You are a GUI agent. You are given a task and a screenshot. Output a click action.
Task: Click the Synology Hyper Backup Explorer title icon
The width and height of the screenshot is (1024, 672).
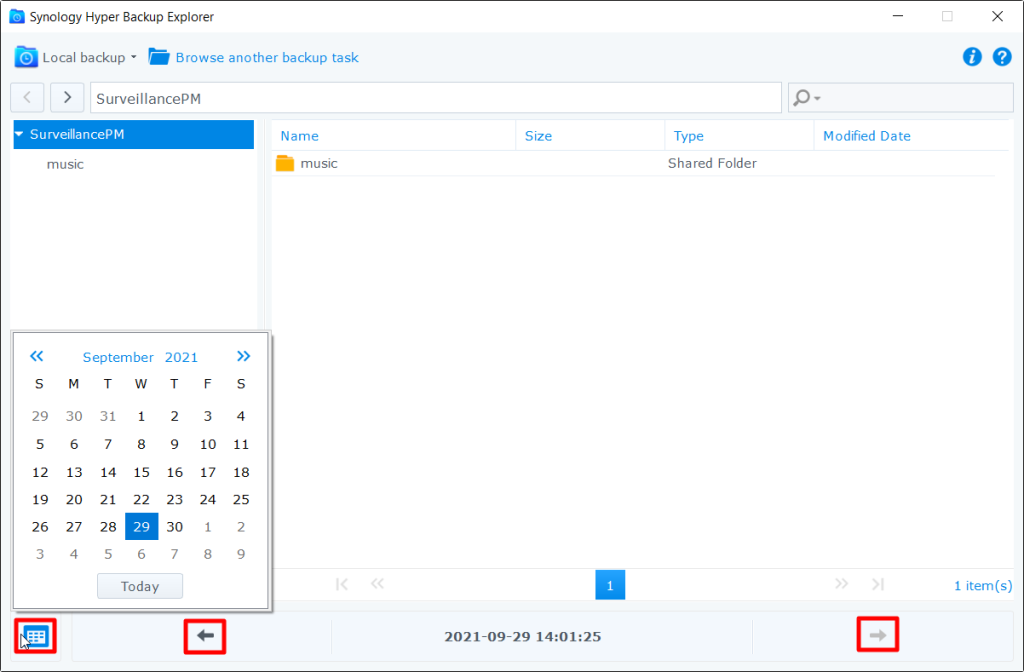[x=17, y=16]
